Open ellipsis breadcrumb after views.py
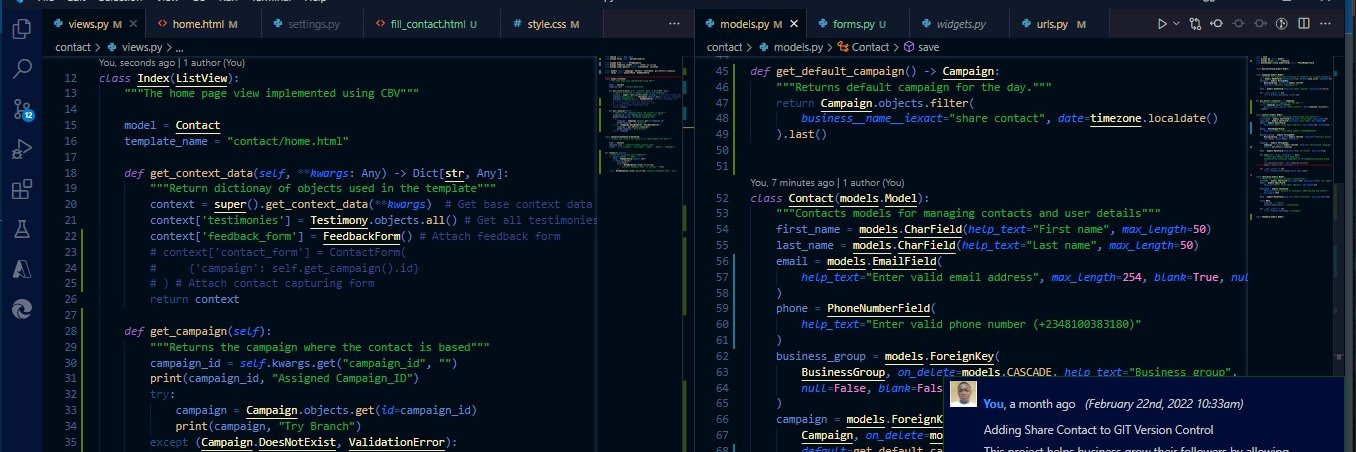This screenshot has height=452, width=1356. [x=179, y=46]
